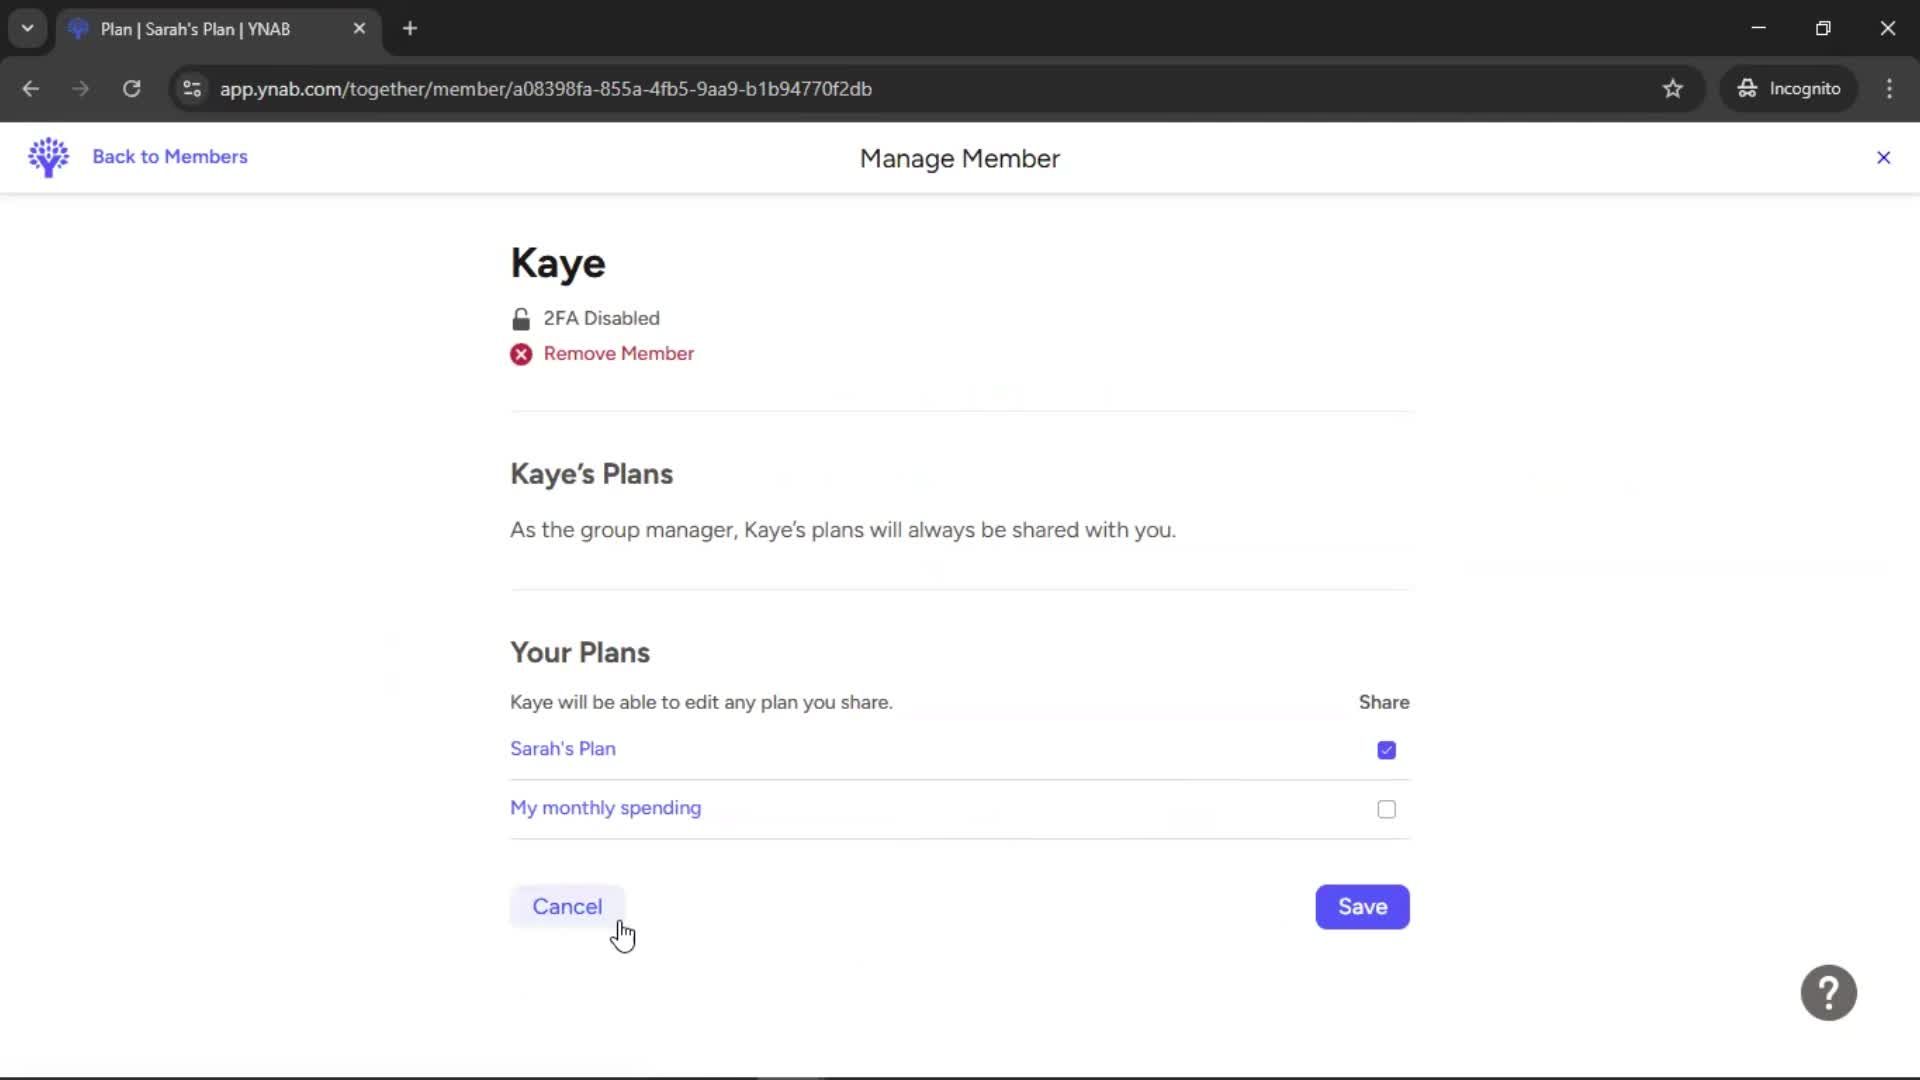Viewport: 1920px width, 1080px height.
Task: Click the 2FA Disabled status text
Action: click(x=601, y=318)
